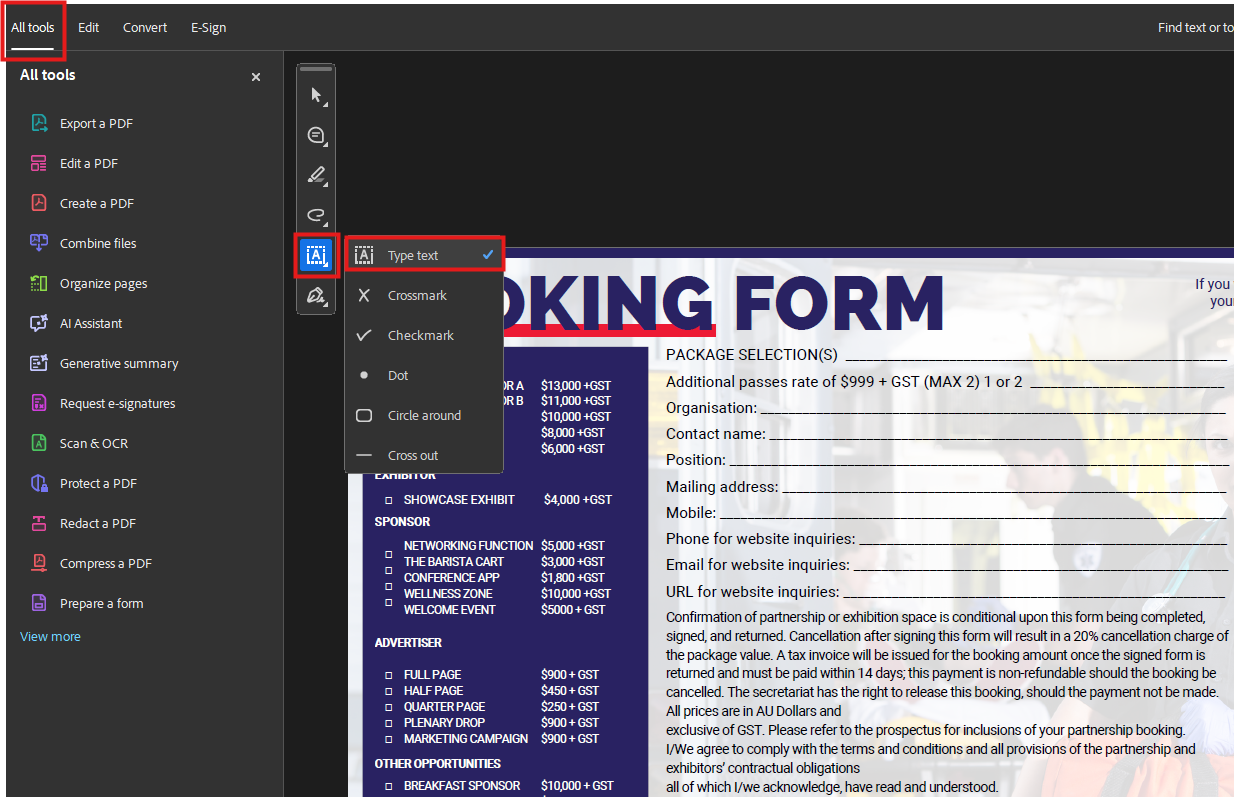The width and height of the screenshot is (1234, 797).
Task: Click the $4,000 +GST price text
Action: 578,499
